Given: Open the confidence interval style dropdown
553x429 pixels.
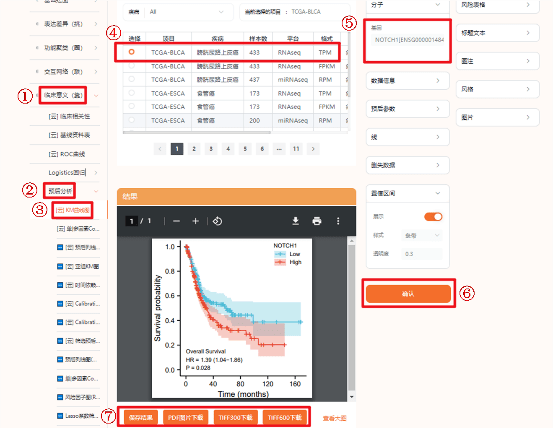Looking at the screenshot, I should tap(421, 235).
